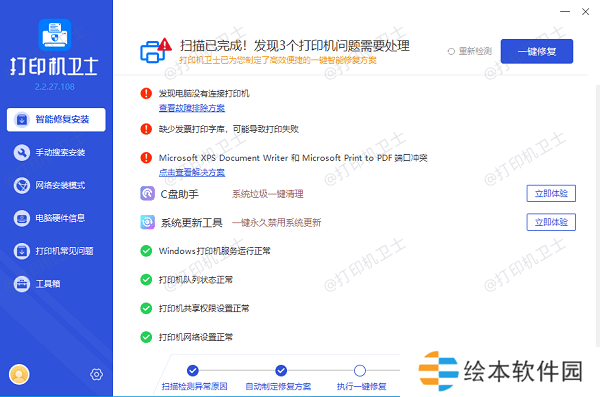
Task: Click the 扫描检测异常原因 step marker
Action: click(193, 370)
